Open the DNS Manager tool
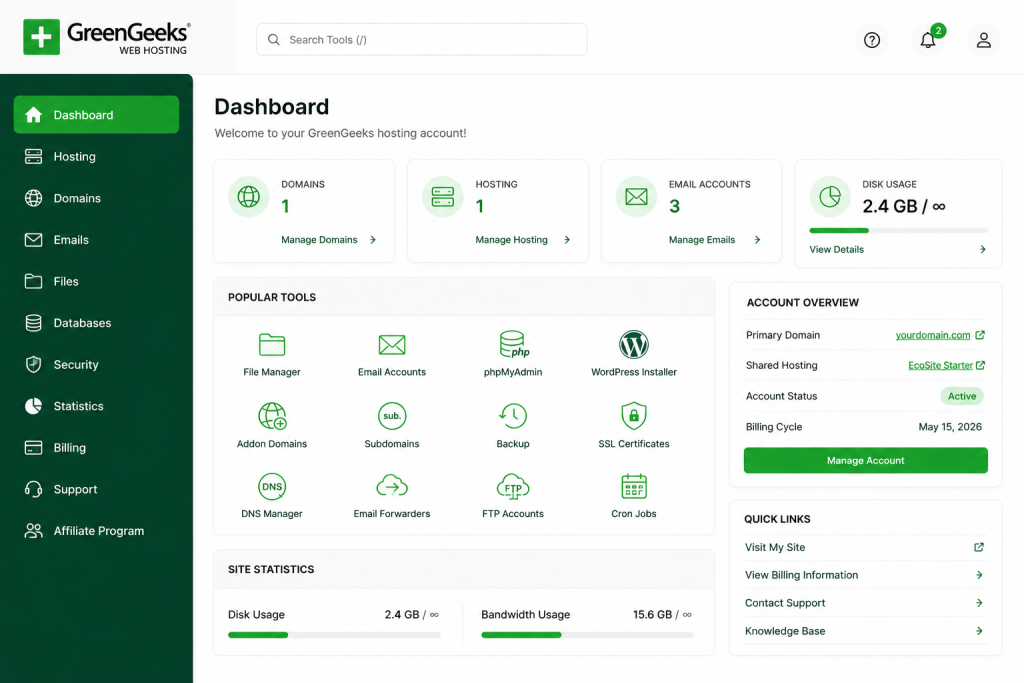Screen dimensions: 1024x683 tap(272, 496)
